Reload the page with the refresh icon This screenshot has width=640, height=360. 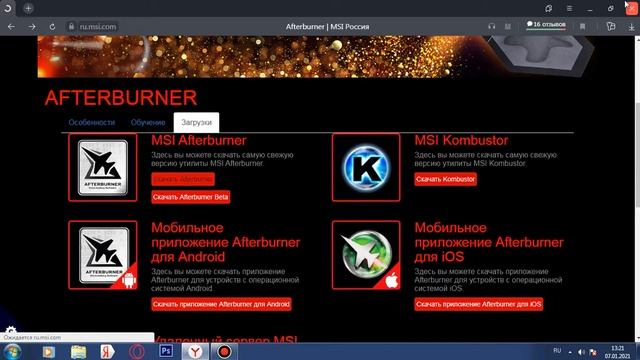[52, 27]
